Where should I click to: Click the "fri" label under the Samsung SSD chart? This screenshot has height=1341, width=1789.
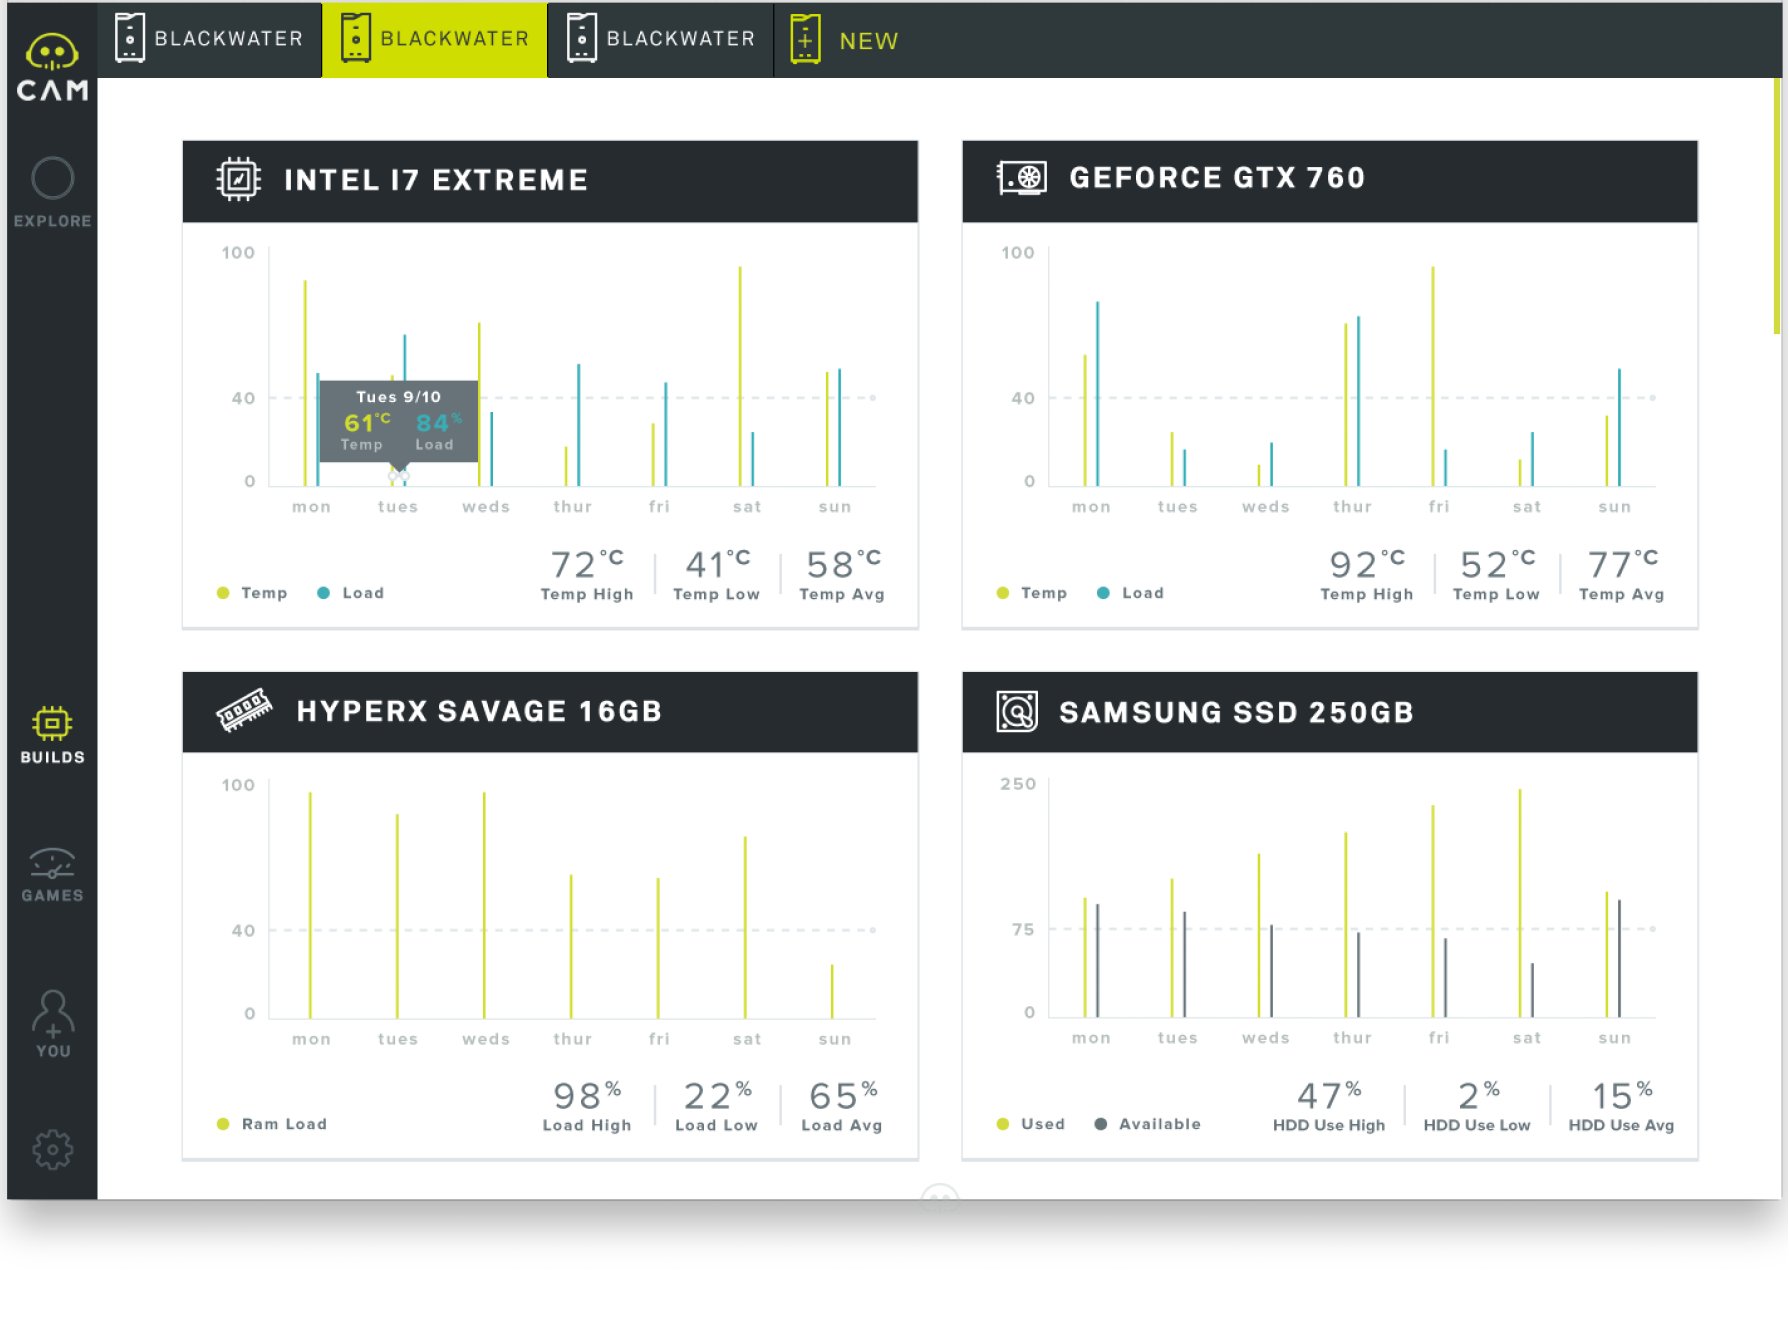(x=1439, y=1038)
